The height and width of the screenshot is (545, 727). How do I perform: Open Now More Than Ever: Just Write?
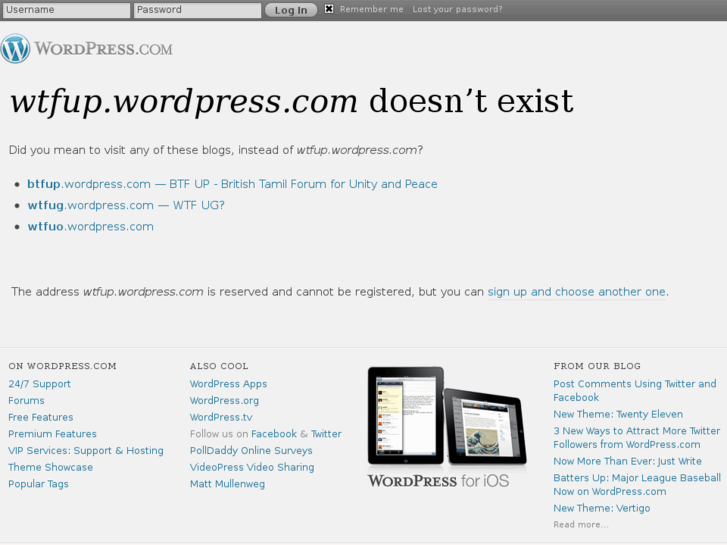click(x=627, y=461)
